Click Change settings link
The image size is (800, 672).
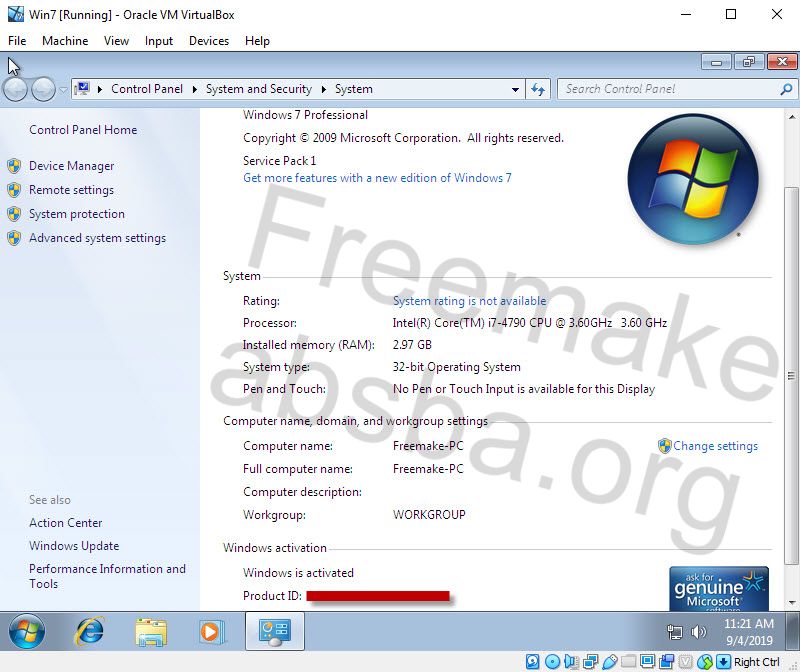pyautogui.click(x=715, y=446)
